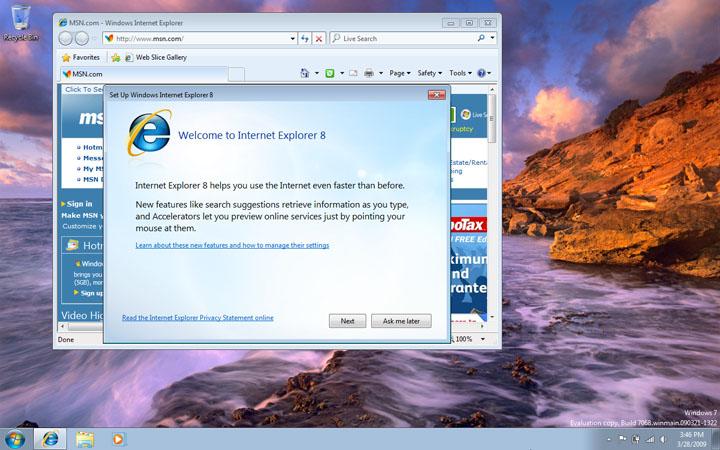Click the Sign in link on MSN page
The image size is (720, 450).
point(79,204)
